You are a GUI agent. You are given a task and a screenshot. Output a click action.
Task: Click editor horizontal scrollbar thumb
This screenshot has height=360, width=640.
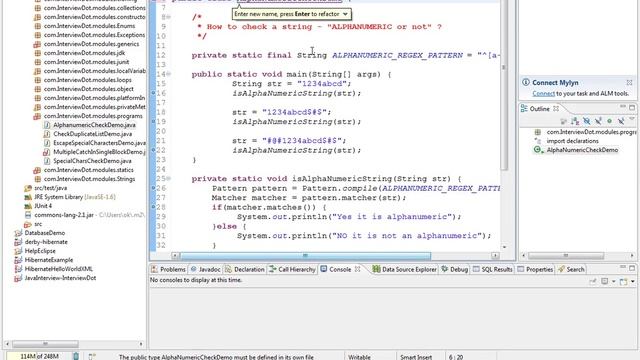tap(305, 256)
